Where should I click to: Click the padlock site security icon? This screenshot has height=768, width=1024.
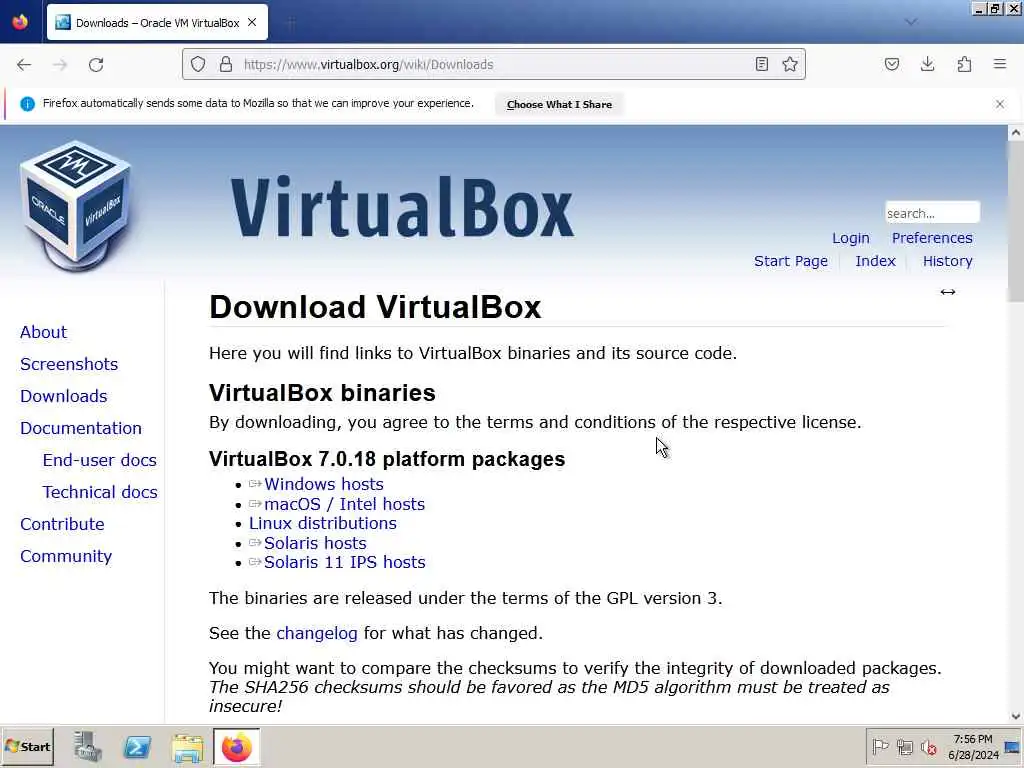pyautogui.click(x=226, y=64)
